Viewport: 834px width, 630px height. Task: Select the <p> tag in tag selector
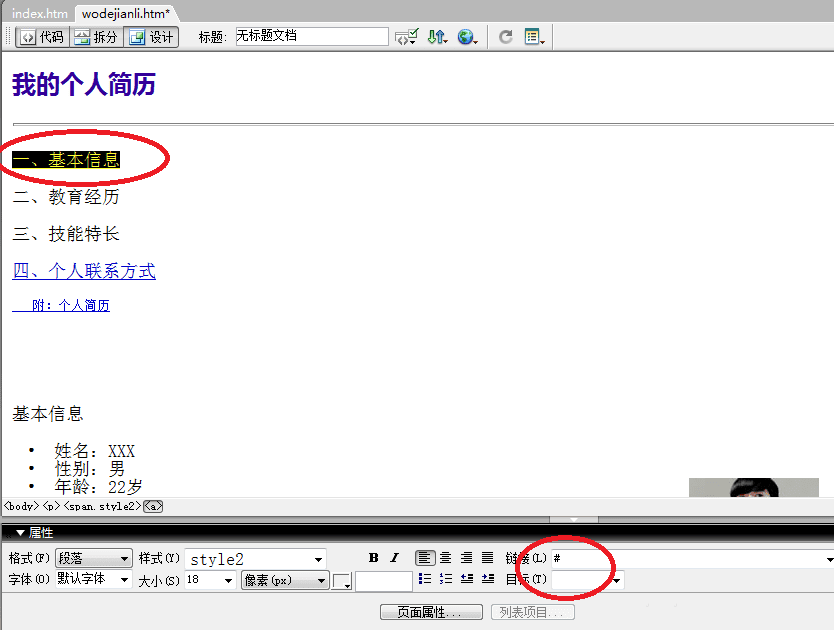[x=52, y=506]
